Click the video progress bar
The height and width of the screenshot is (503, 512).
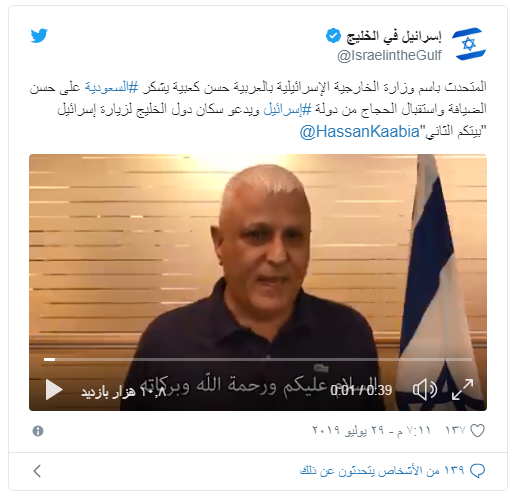(x=258, y=359)
